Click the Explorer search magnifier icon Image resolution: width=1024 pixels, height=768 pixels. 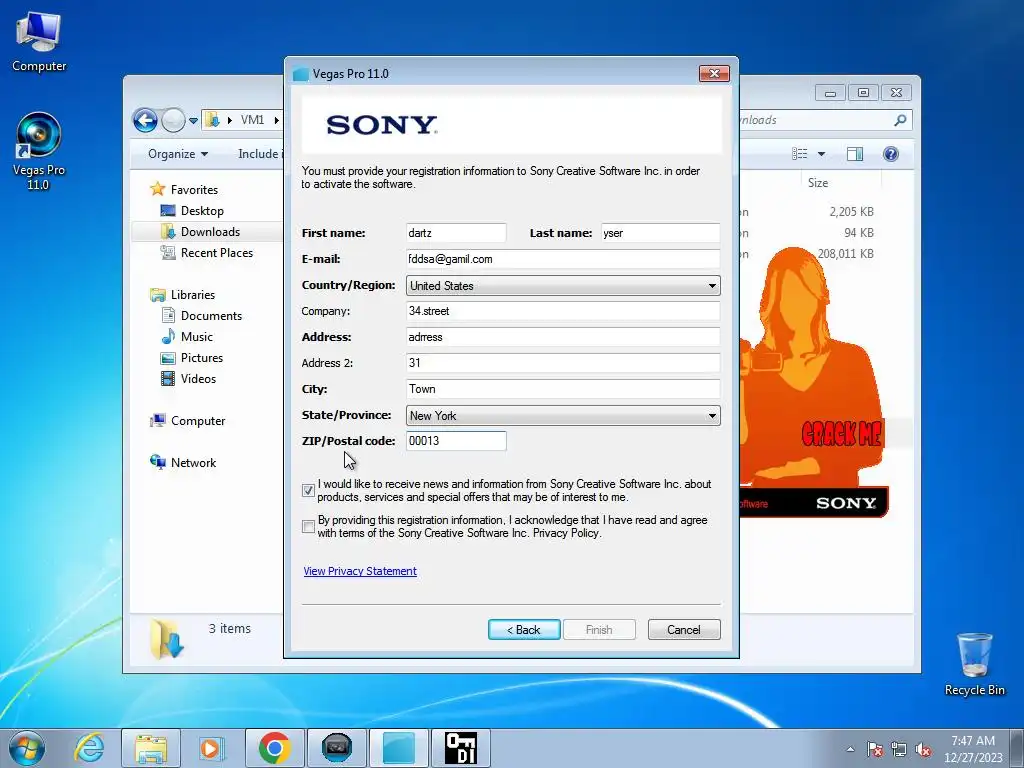coord(900,120)
